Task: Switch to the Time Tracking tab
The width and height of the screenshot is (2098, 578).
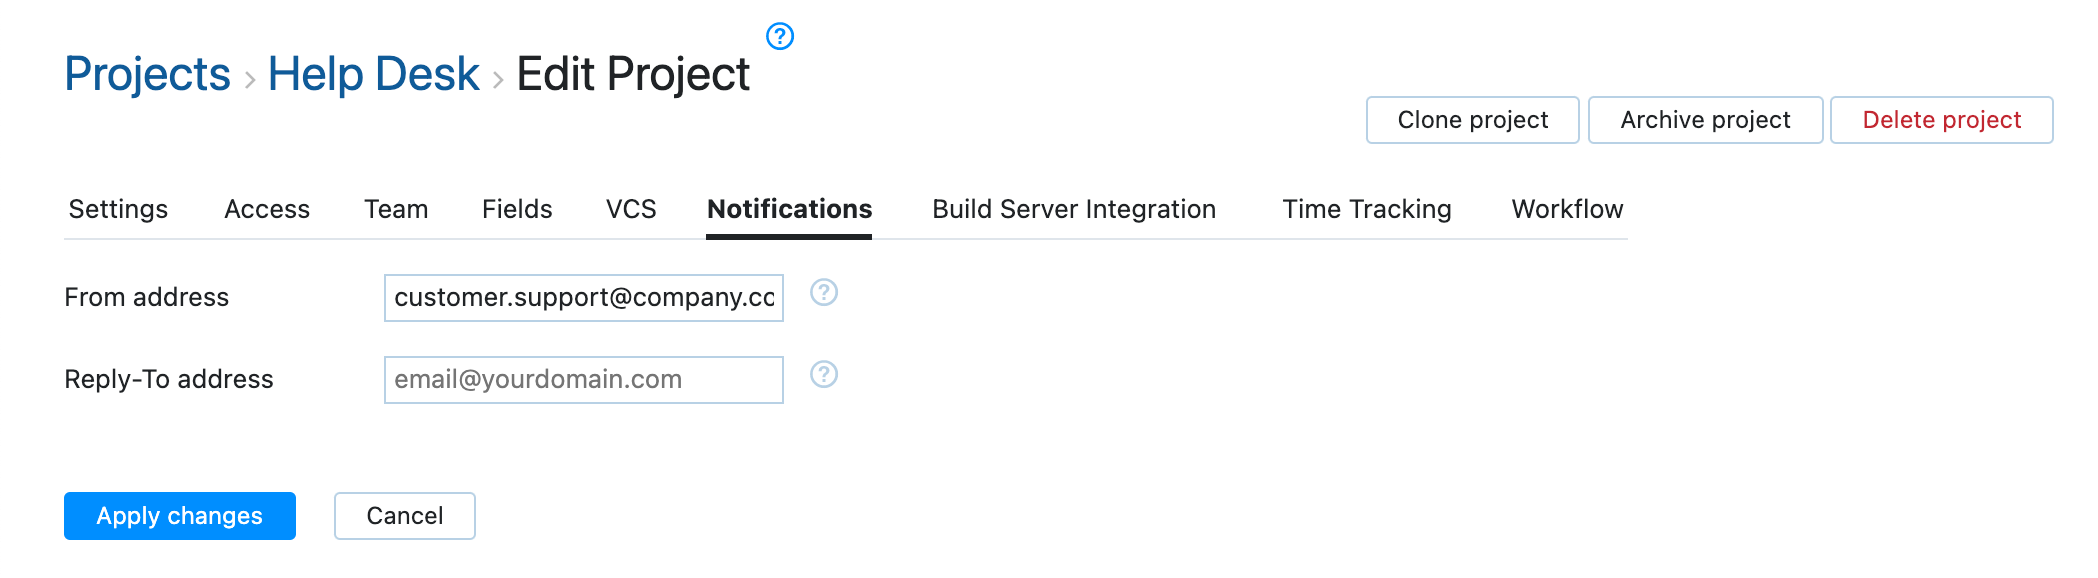Action: pos(1366,209)
